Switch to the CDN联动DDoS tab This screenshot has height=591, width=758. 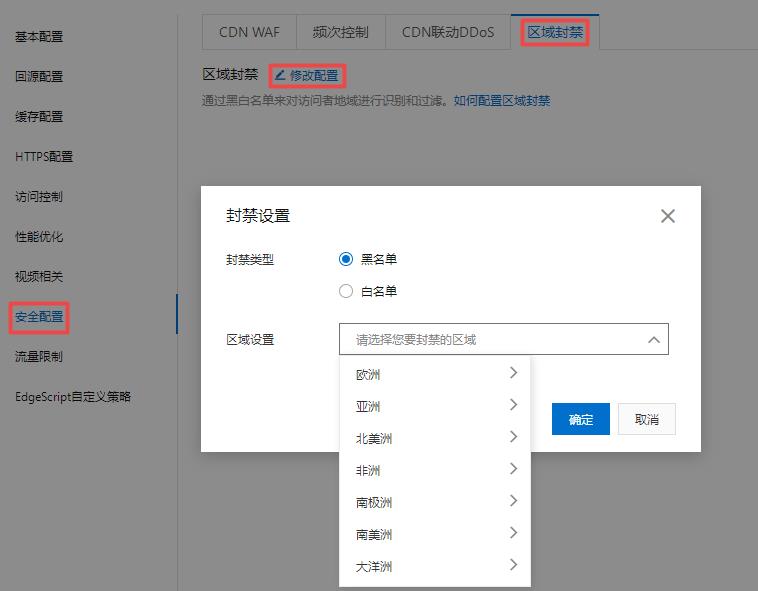[448, 32]
